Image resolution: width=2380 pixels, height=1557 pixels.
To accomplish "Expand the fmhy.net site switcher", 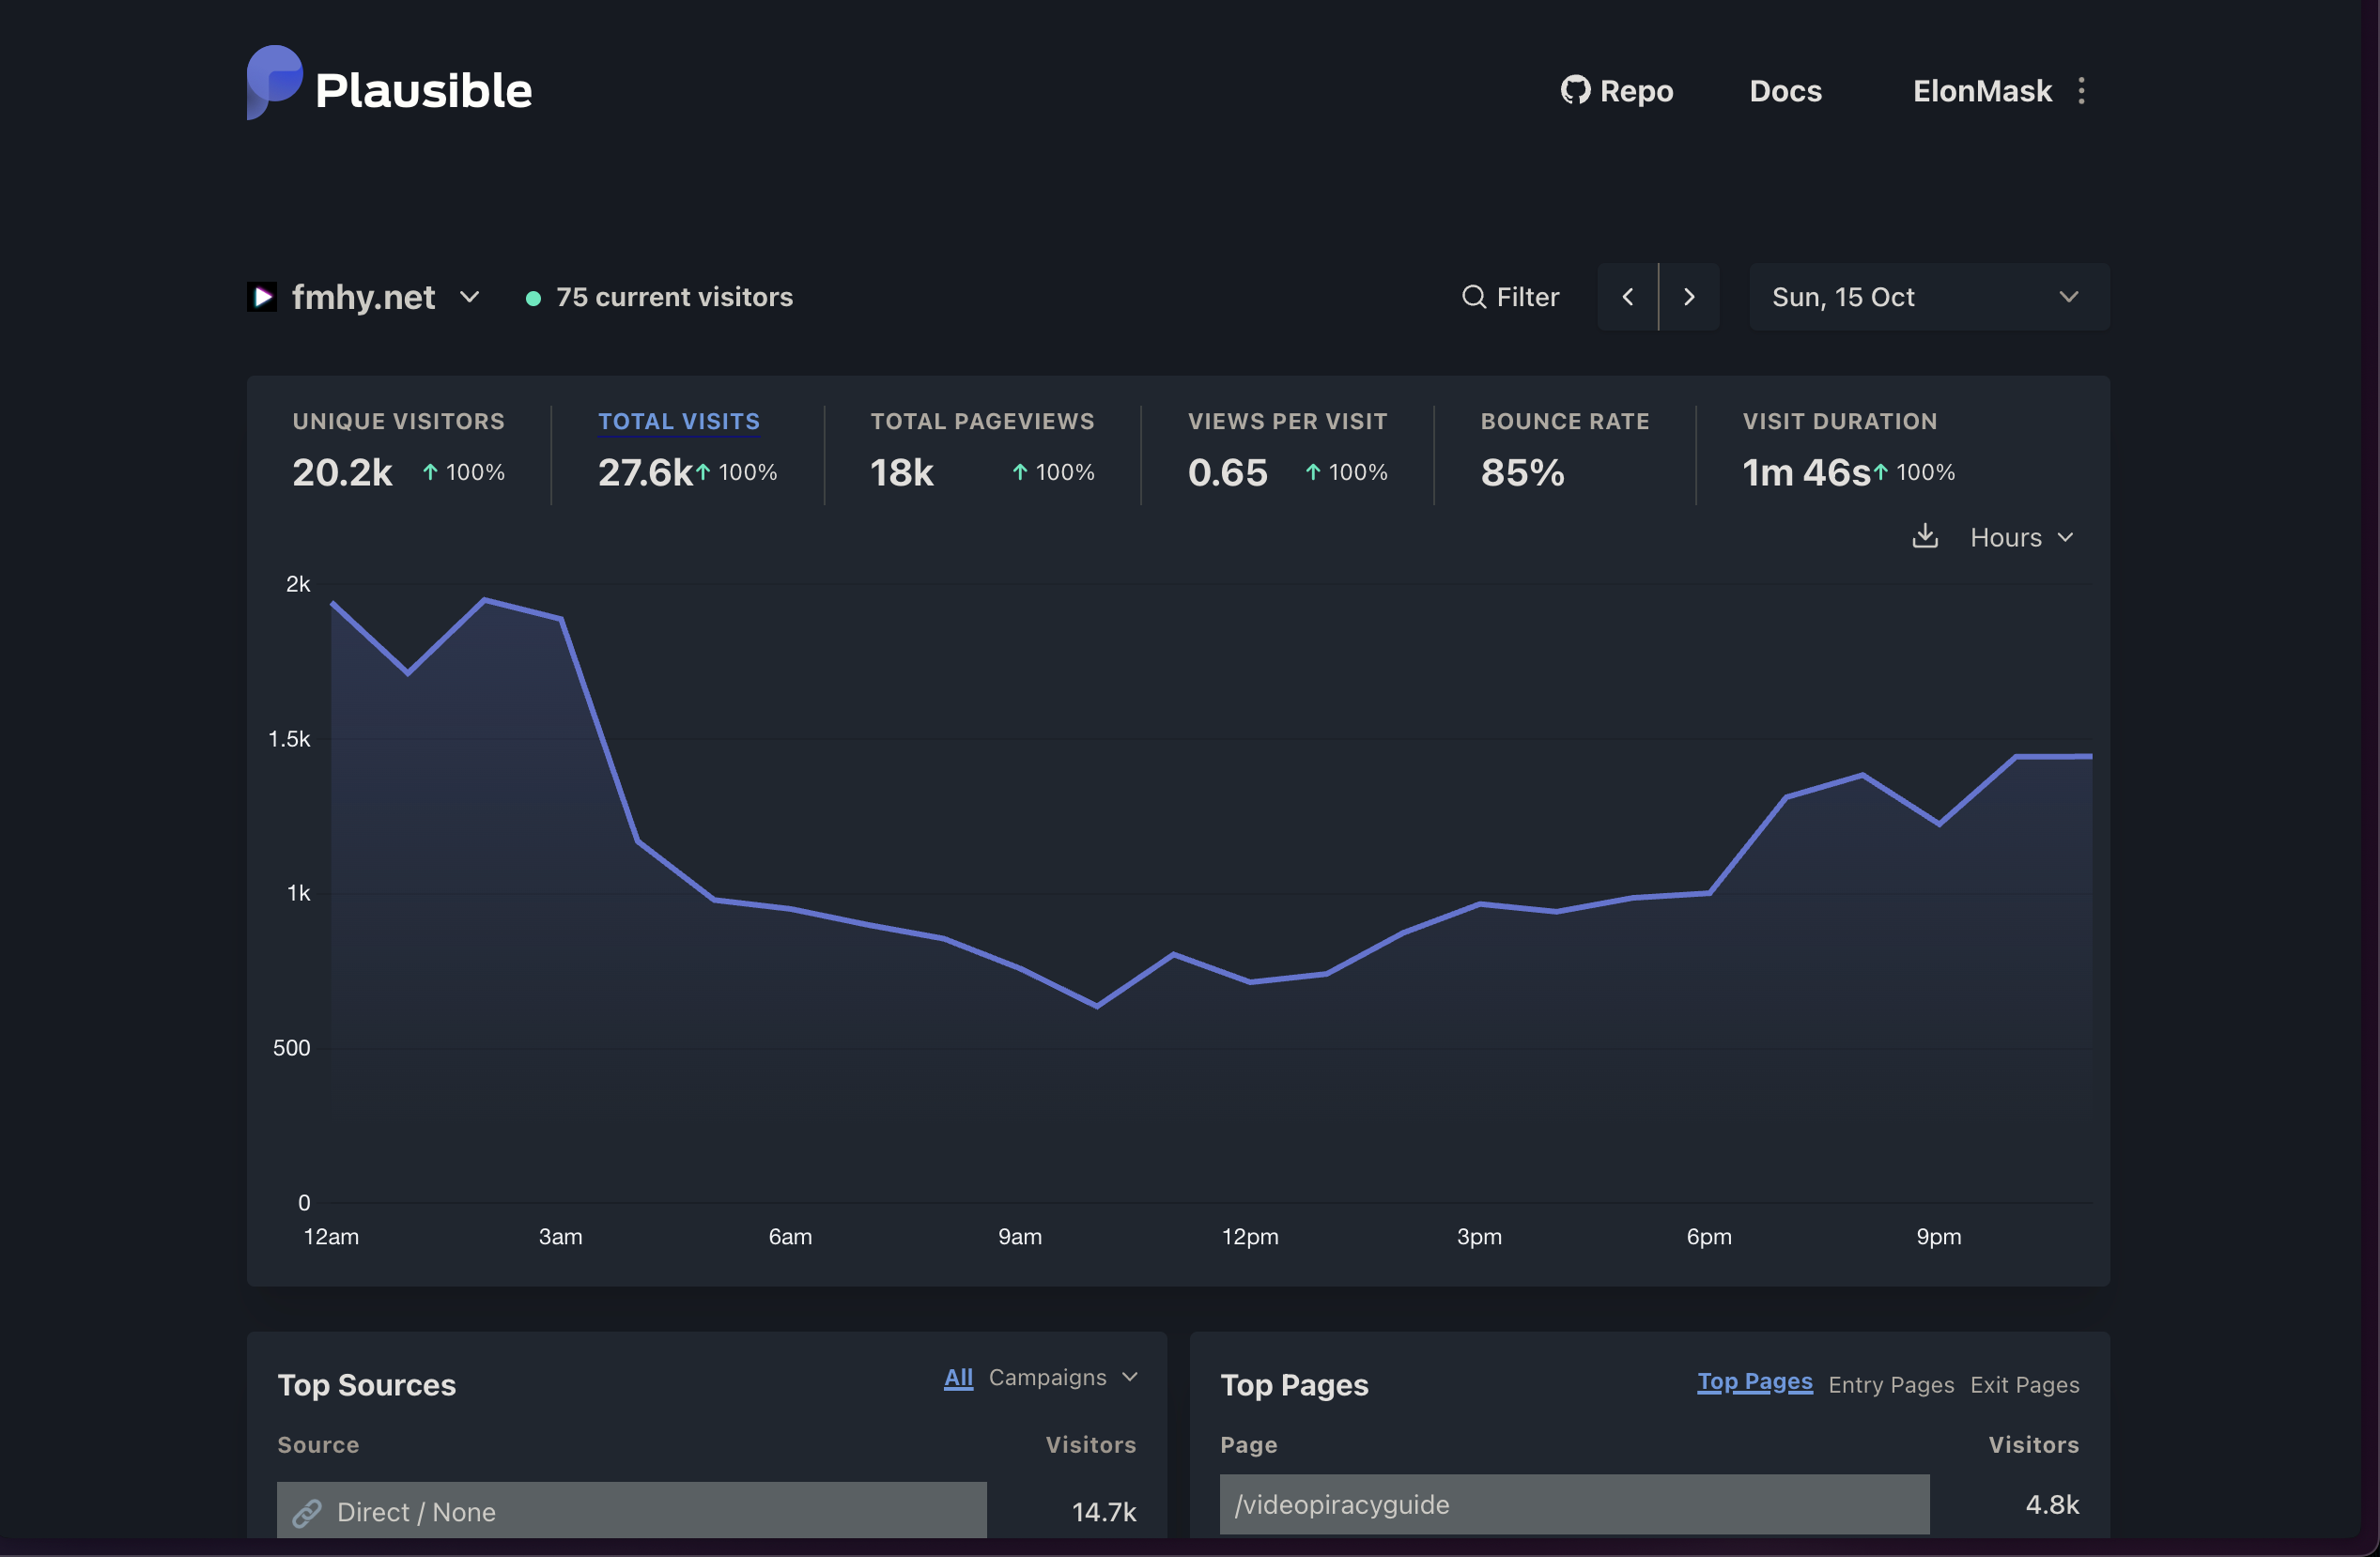I will click(x=469, y=297).
